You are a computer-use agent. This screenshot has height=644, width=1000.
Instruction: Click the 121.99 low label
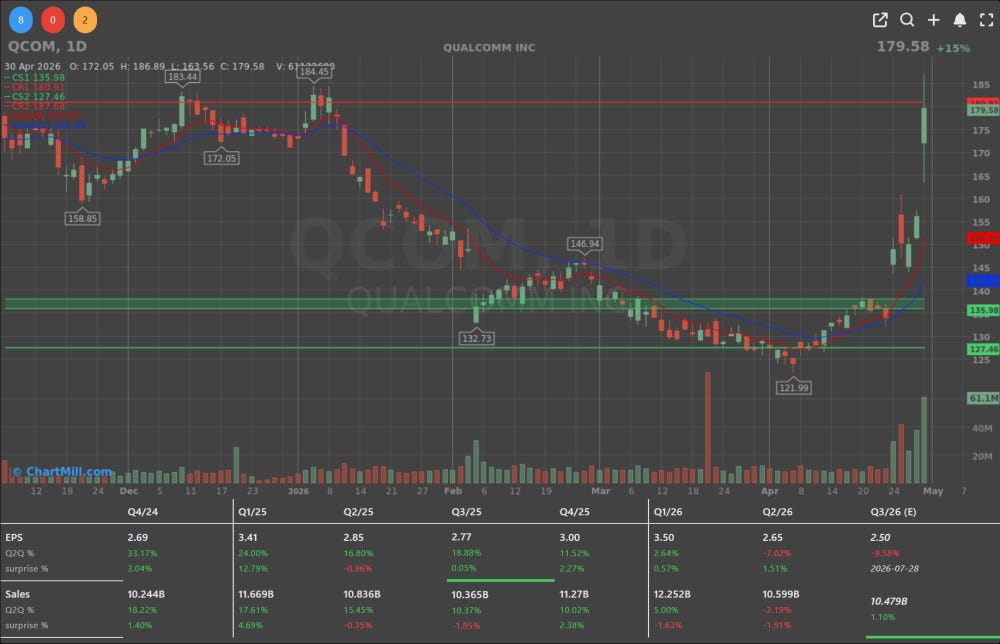click(x=793, y=388)
